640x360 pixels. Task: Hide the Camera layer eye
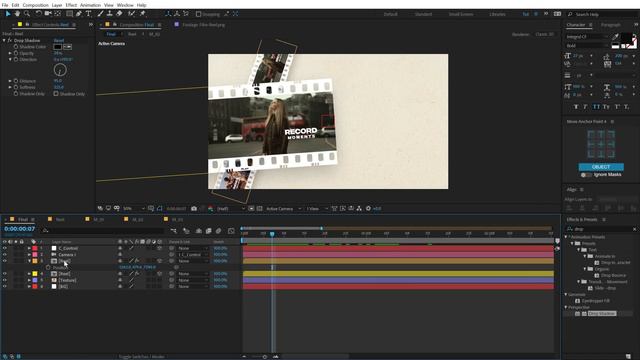coord(4,254)
